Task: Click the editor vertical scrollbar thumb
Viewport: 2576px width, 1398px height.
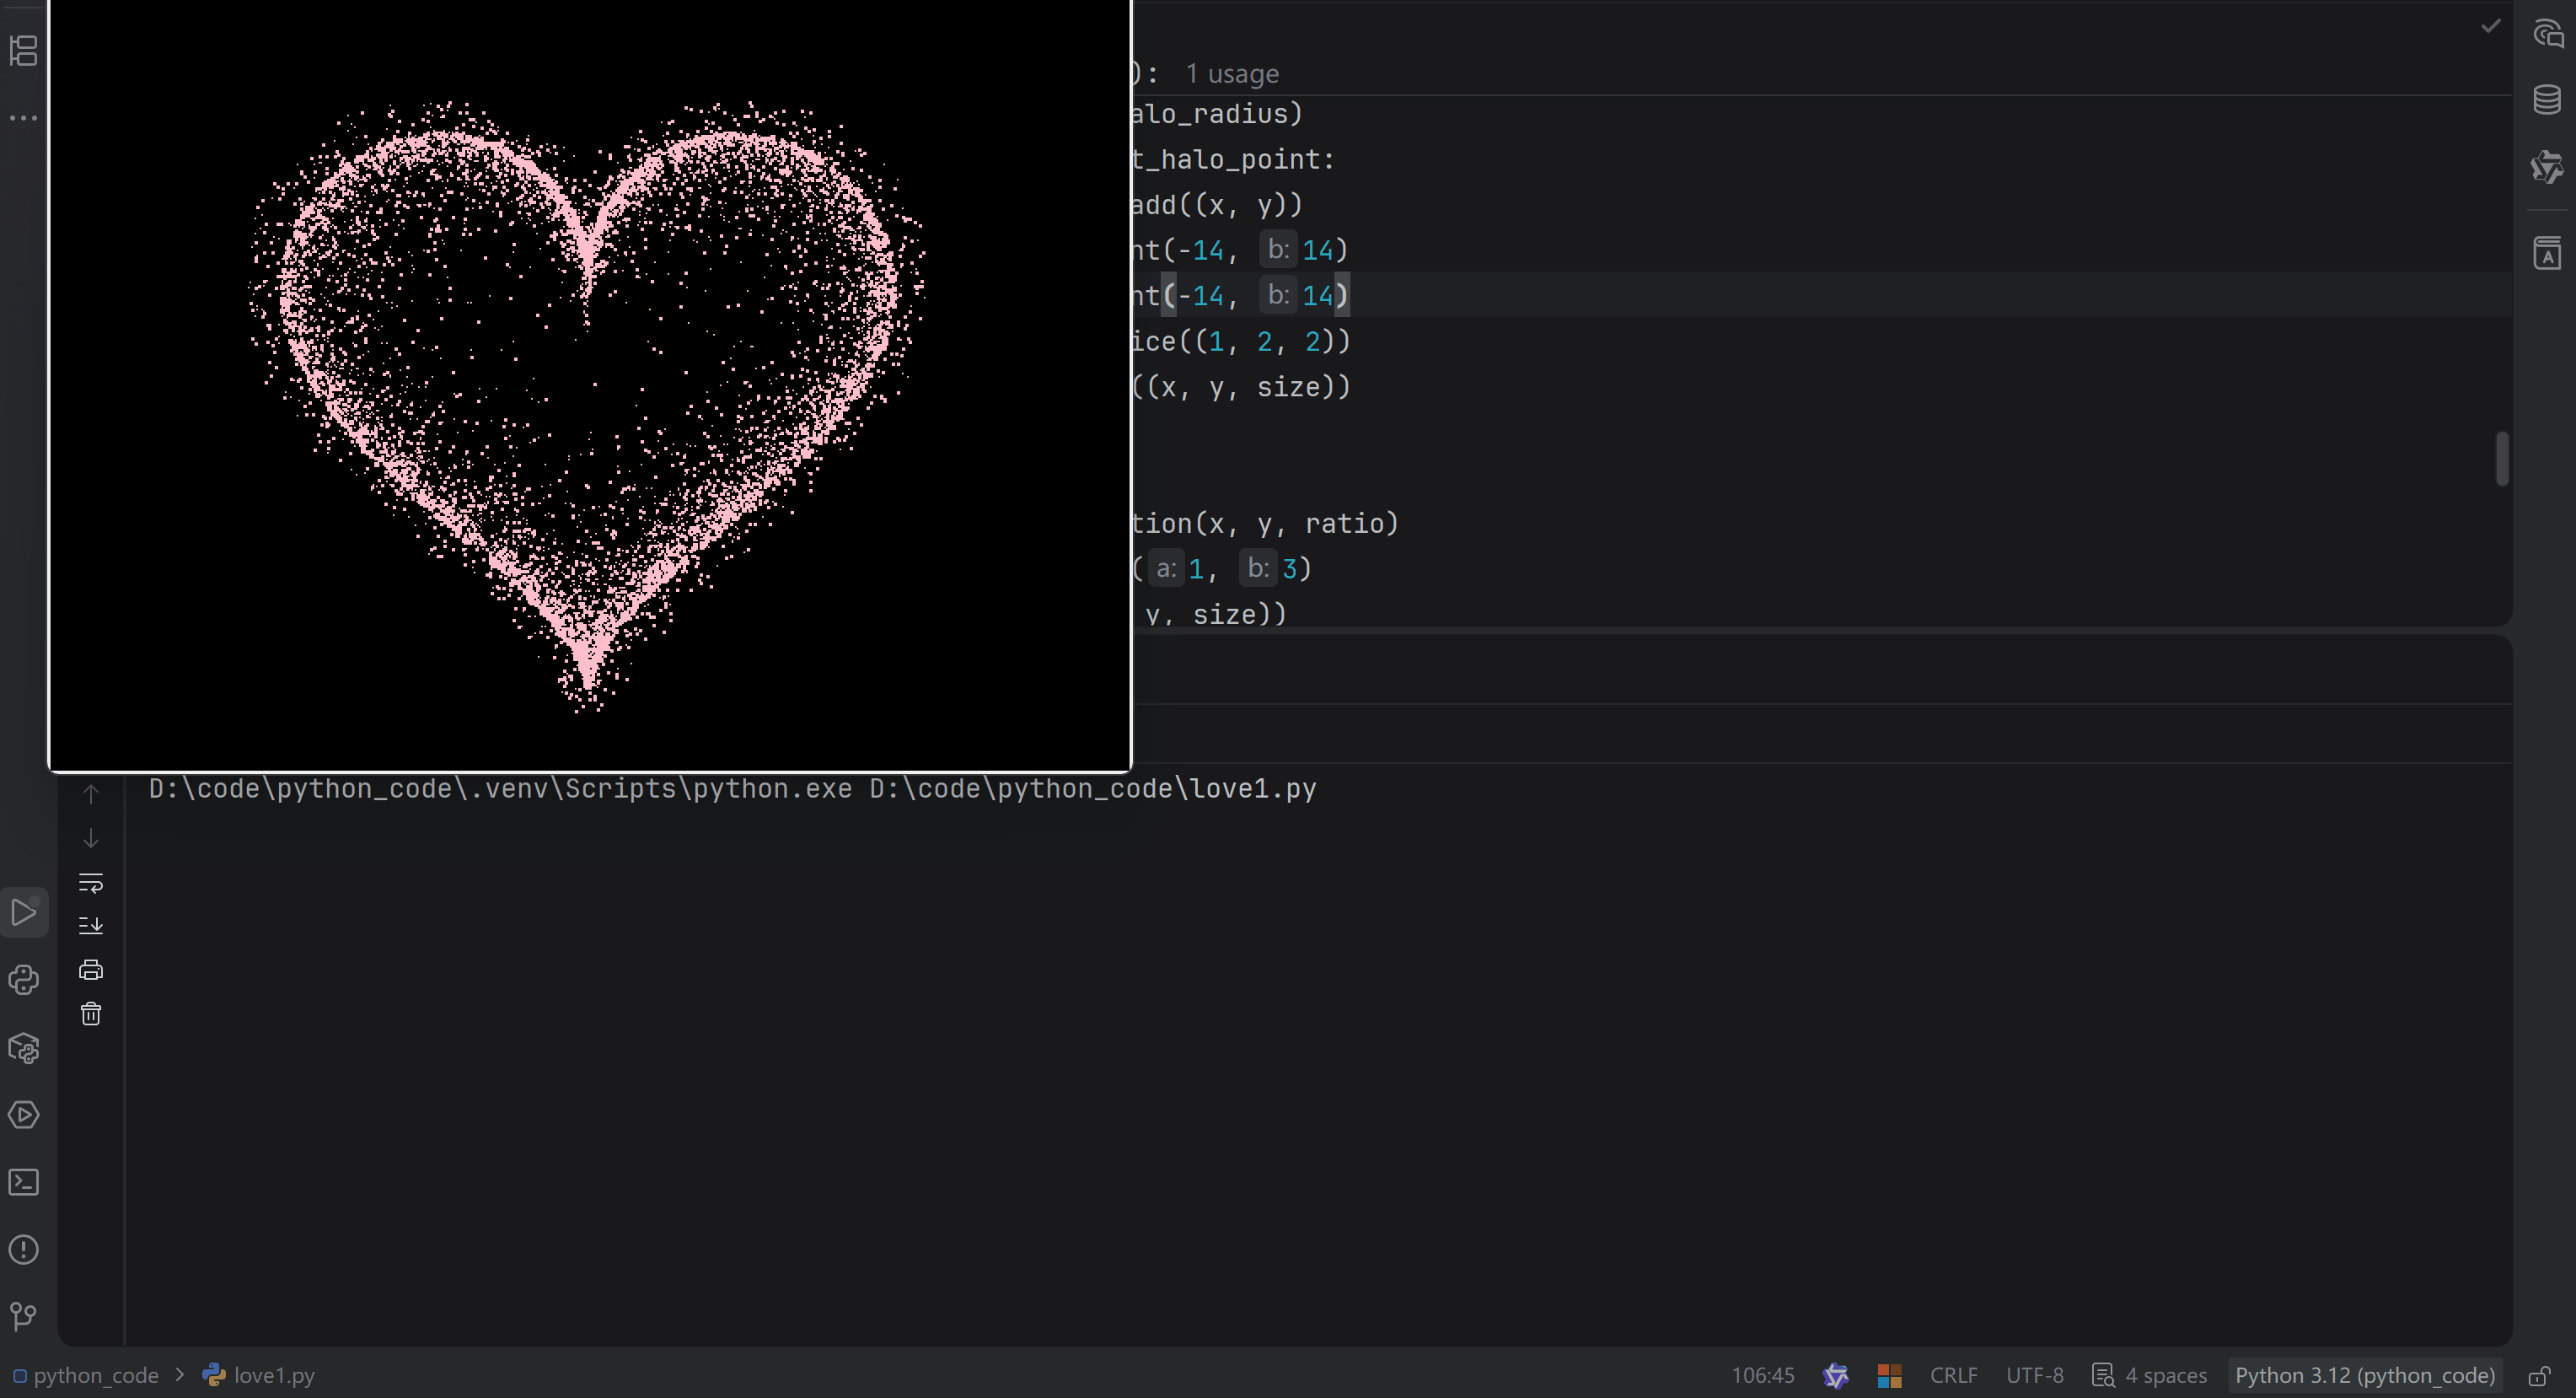Action: (2501, 458)
